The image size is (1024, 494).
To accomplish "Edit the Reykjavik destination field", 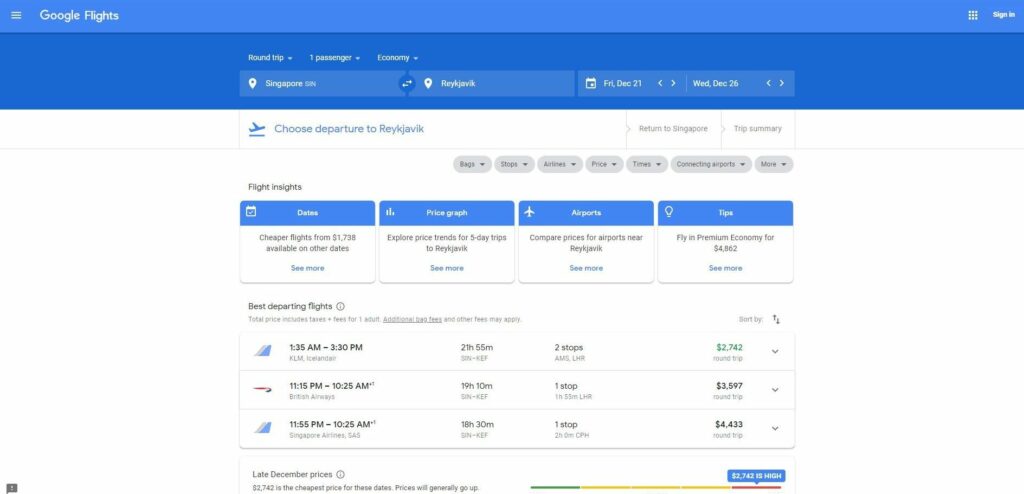I will coord(491,84).
